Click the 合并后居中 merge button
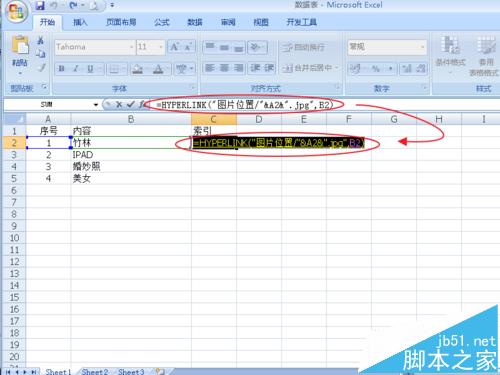 click(x=309, y=68)
